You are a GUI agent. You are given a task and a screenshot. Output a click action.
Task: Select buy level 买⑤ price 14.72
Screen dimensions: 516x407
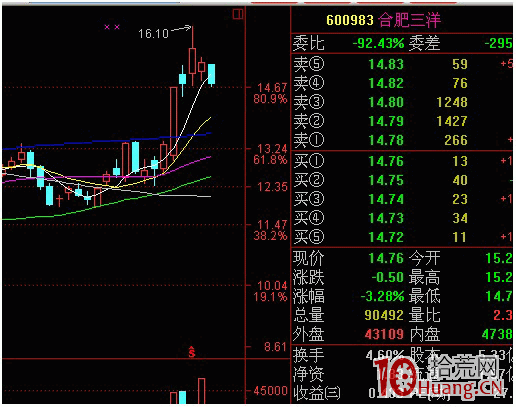pyautogui.click(x=386, y=237)
